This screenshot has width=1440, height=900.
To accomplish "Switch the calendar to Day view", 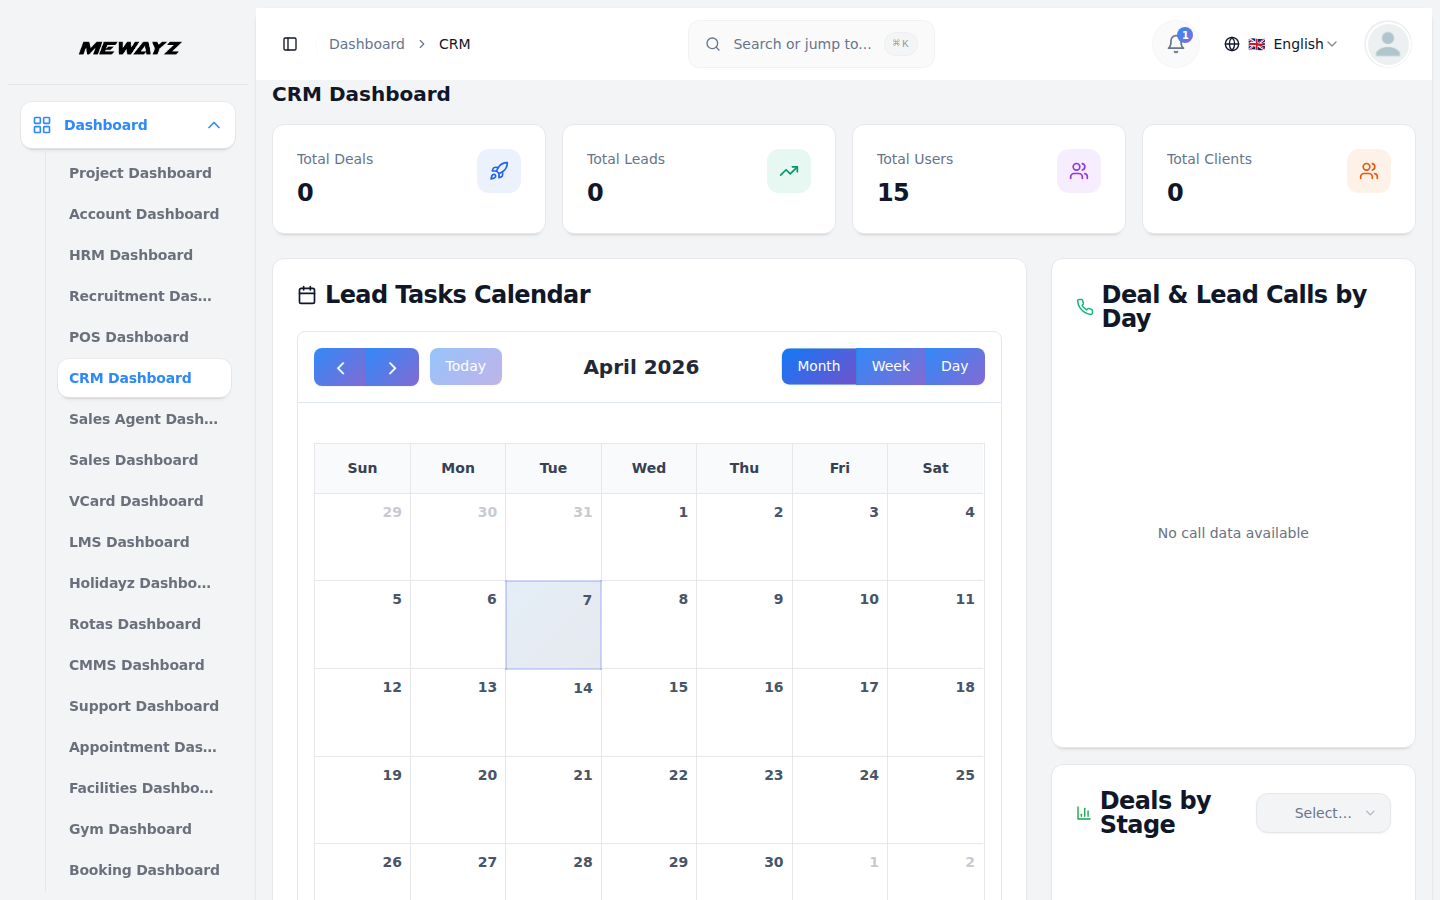I will pos(954,366).
